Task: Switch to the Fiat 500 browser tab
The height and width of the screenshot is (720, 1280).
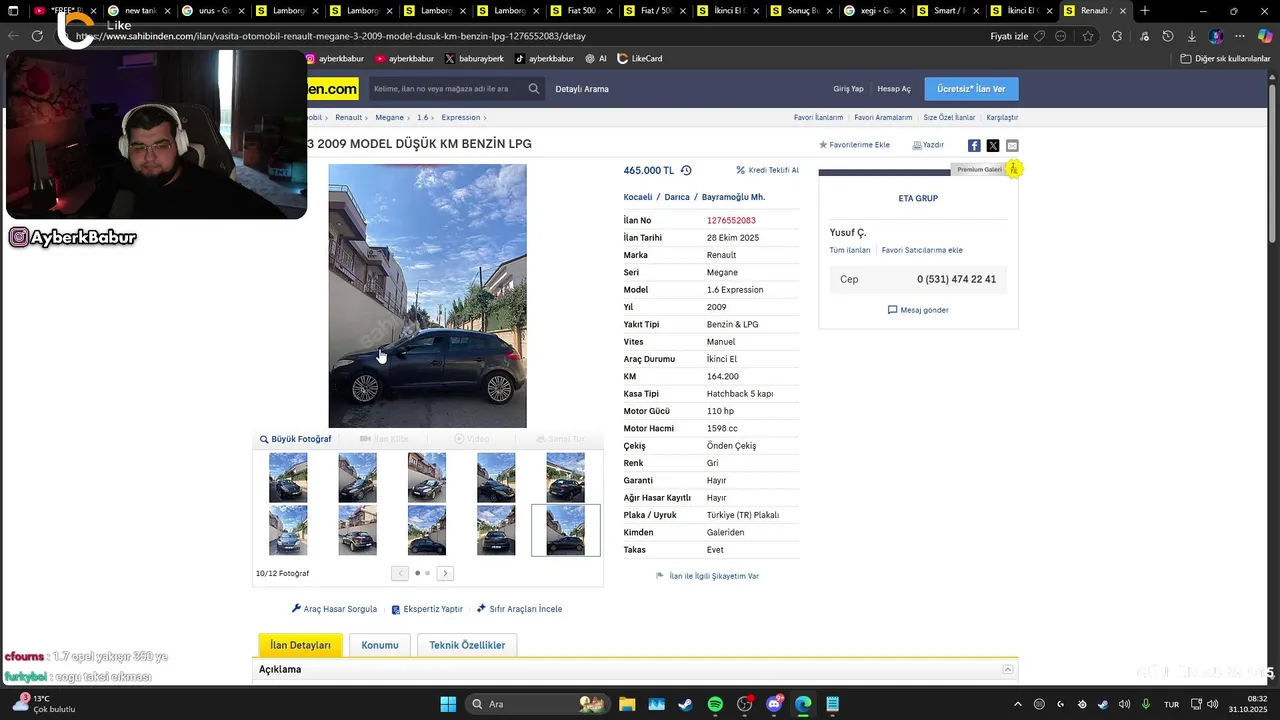Action: click(583, 11)
